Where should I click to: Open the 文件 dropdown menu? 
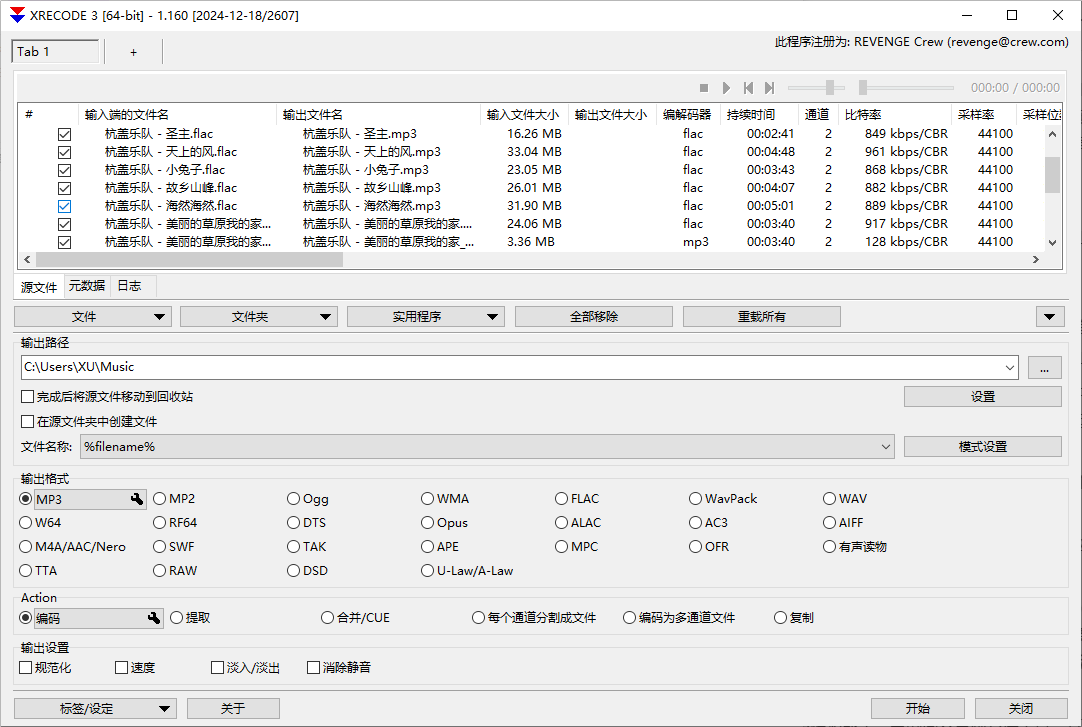tap(92, 316)
